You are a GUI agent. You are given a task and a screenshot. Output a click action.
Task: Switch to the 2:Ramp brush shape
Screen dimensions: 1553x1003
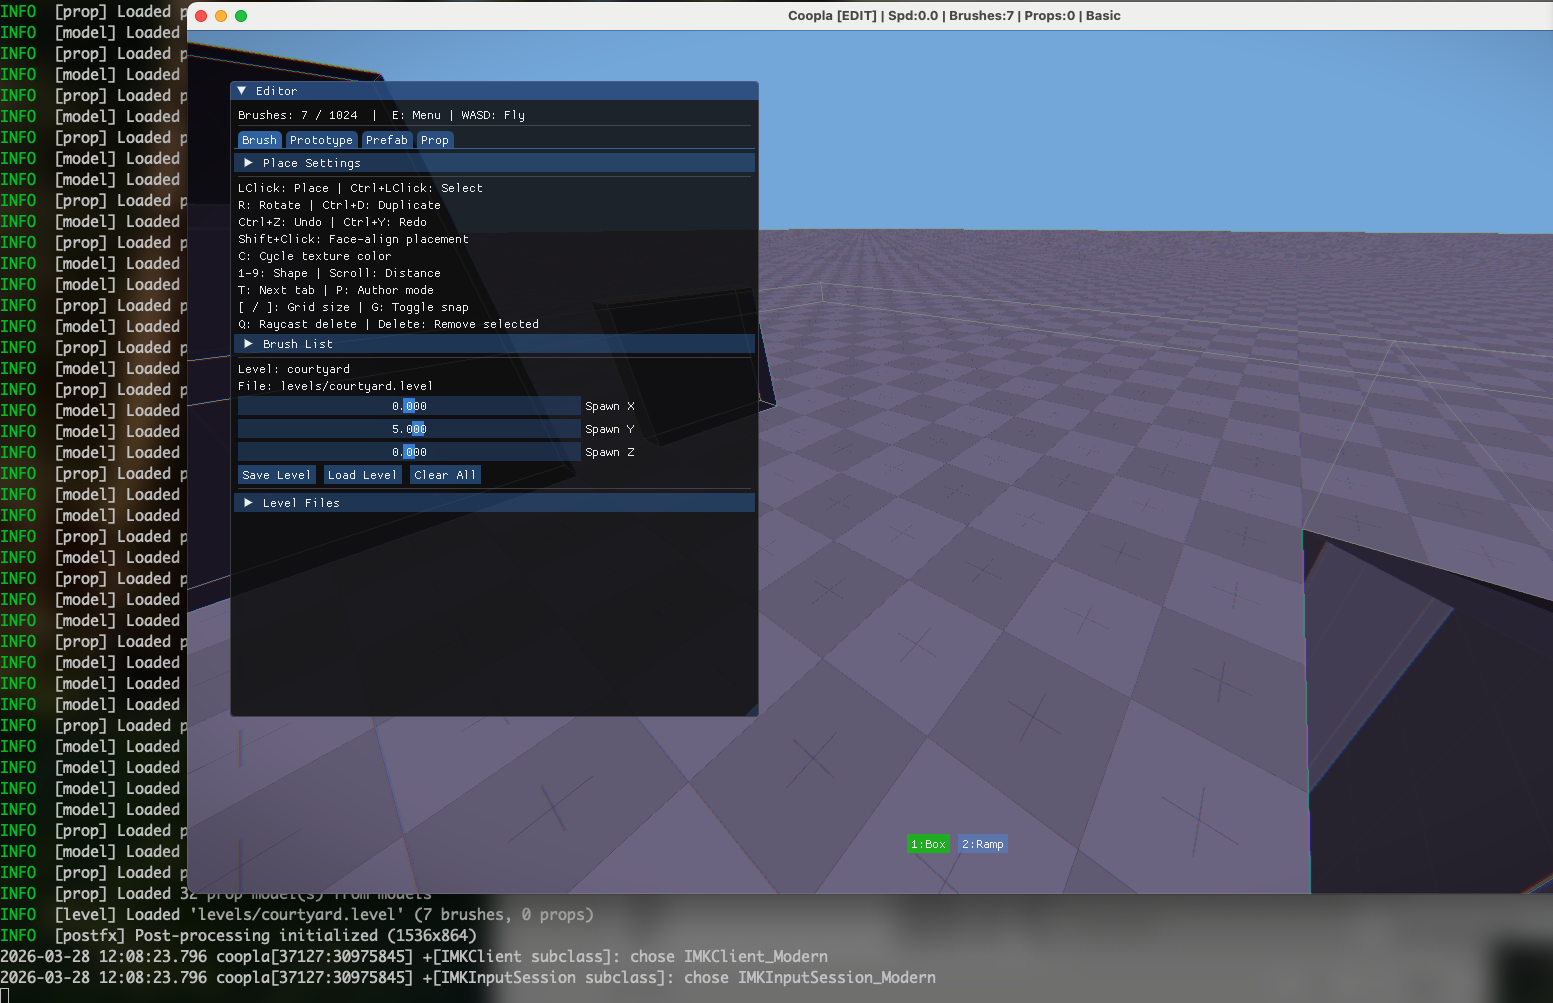click(982, 843)
